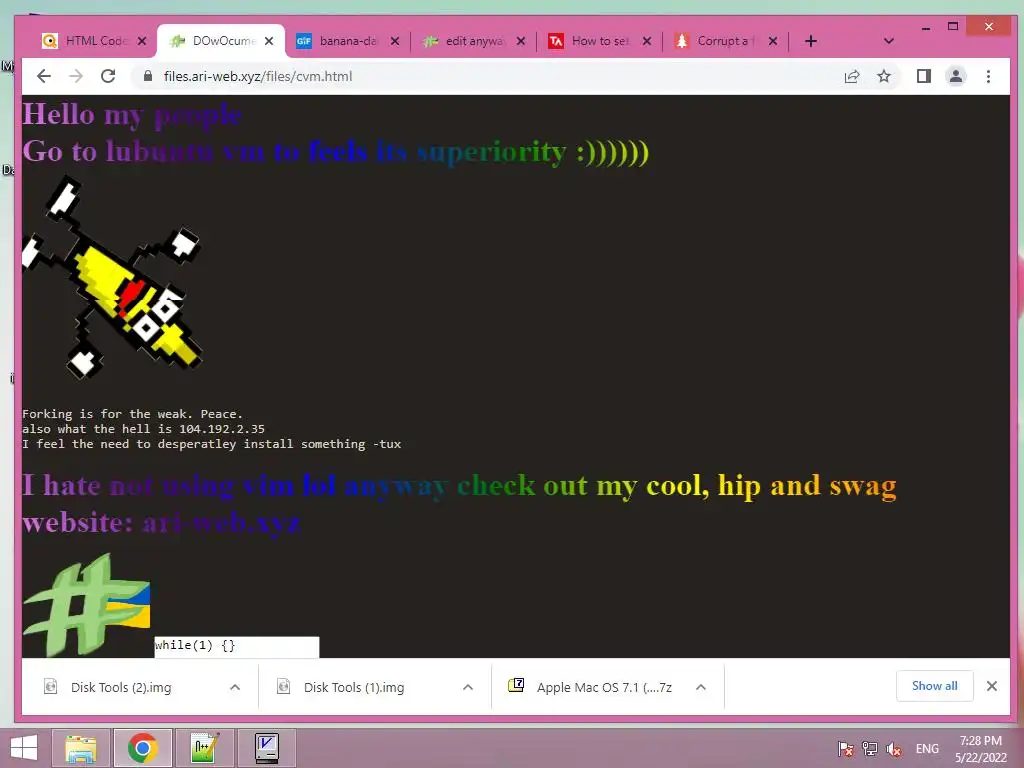The width and height of the screenshot is (1024, 768).
Task: Open a new tab
Action: (810, 41)
